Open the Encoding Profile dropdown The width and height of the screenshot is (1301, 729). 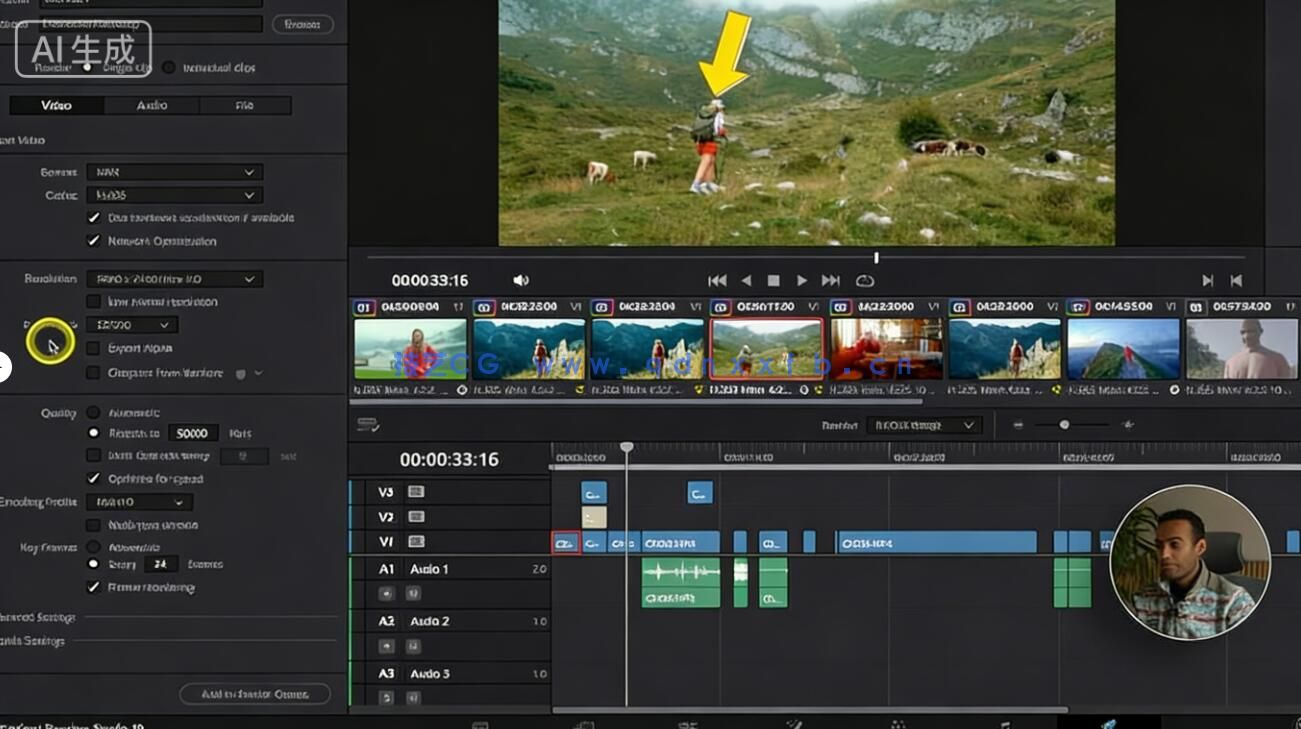pyautogui.click(x=138, y=501)
